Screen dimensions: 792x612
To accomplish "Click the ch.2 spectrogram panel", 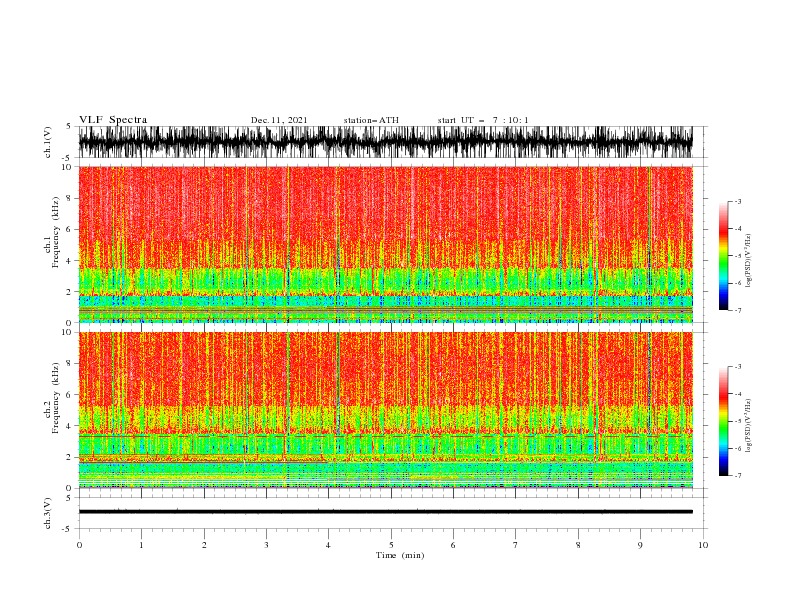I will click(x=386, y=410).
